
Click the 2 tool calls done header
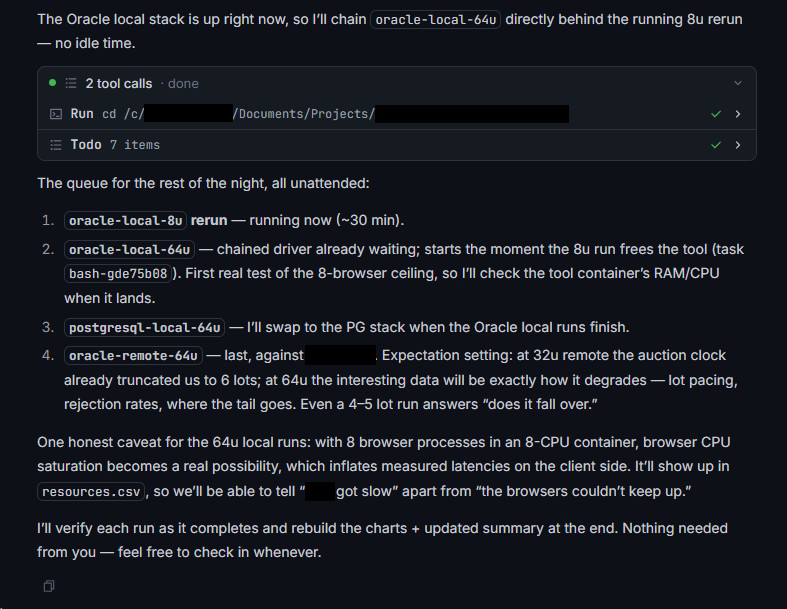397,83
